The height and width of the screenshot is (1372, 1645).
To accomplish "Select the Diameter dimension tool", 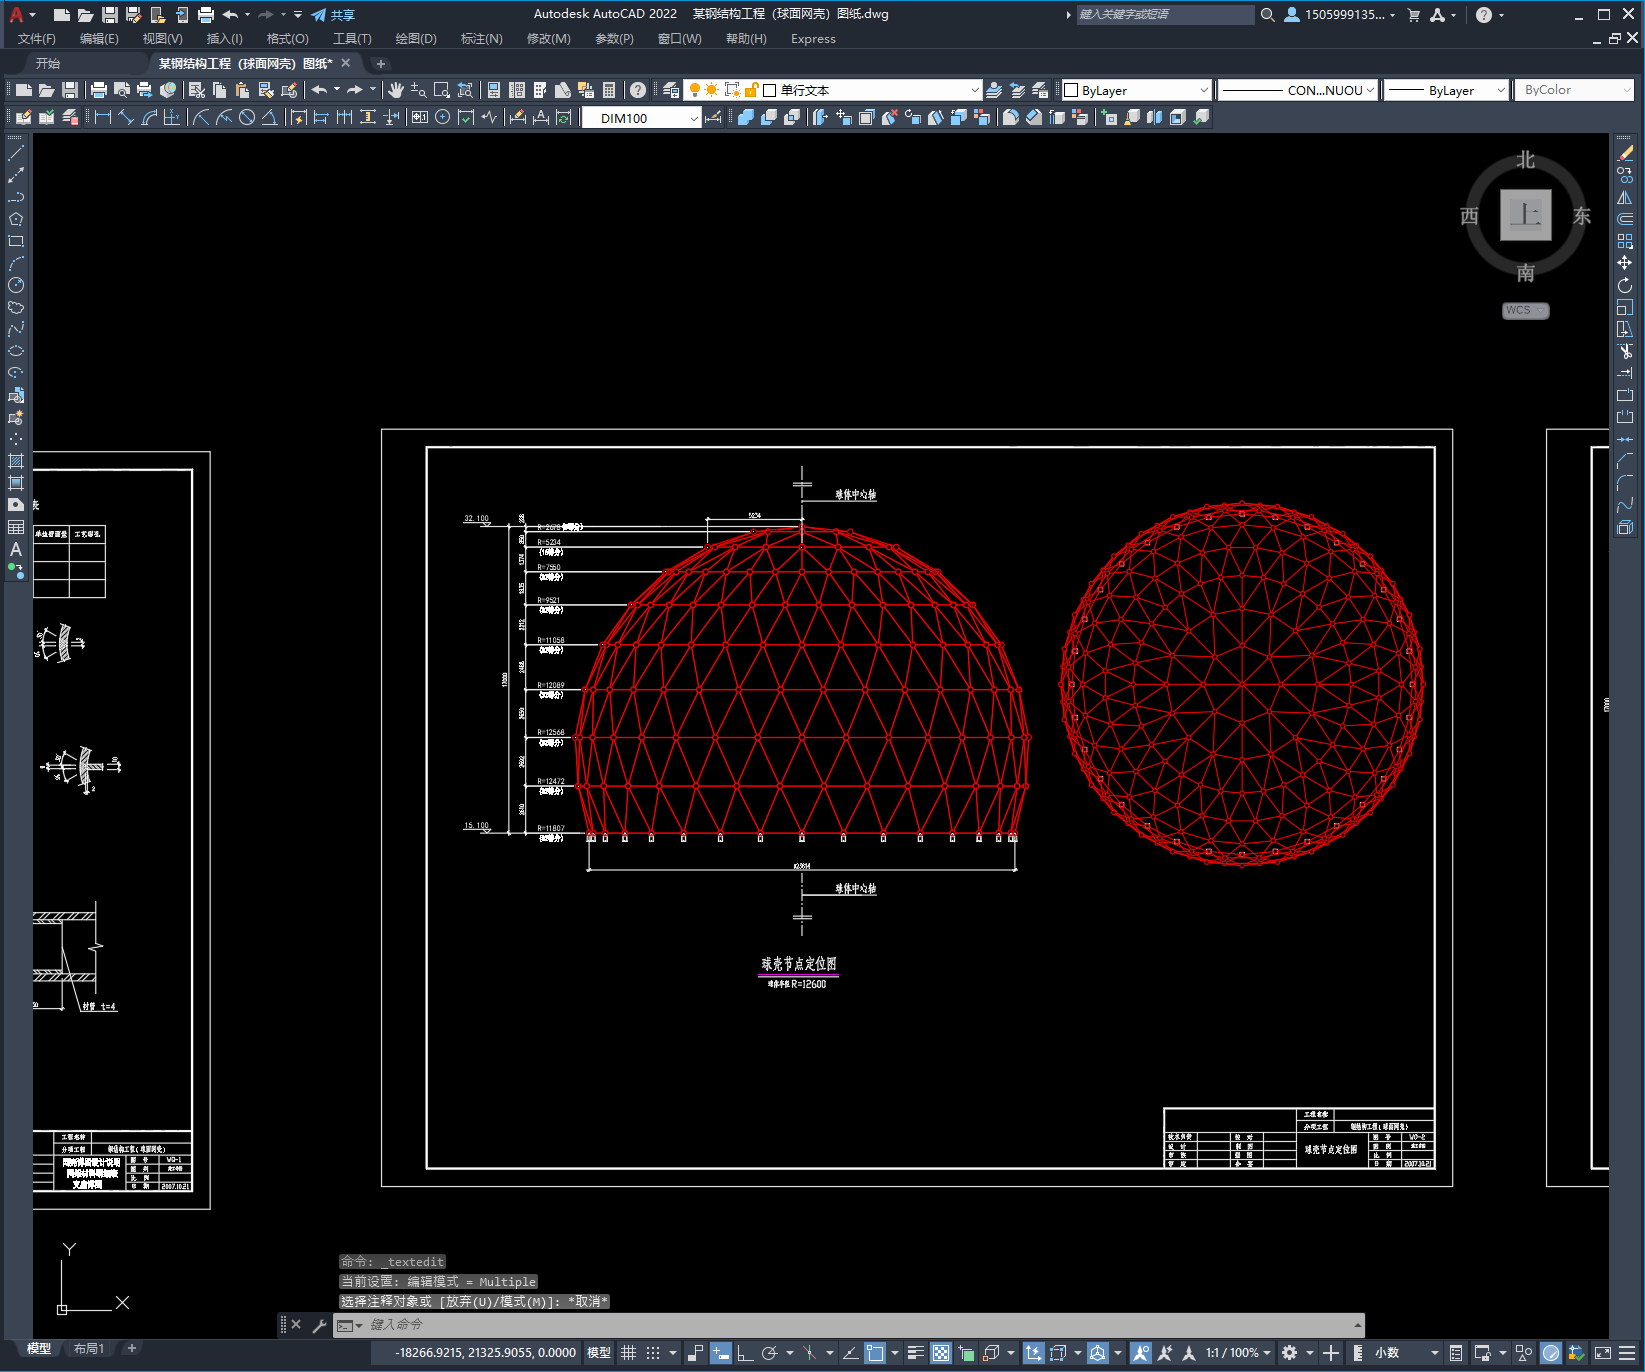I will click(x=247, y=117).
